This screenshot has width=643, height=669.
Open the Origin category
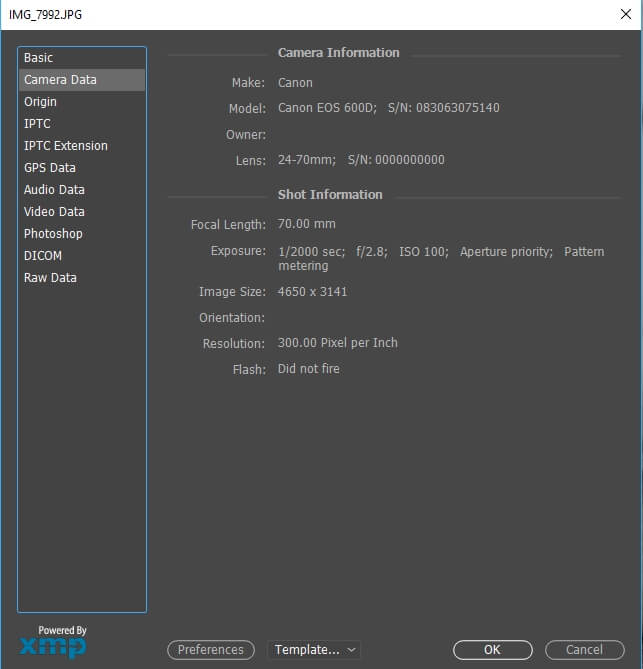[x=82, y=102]
